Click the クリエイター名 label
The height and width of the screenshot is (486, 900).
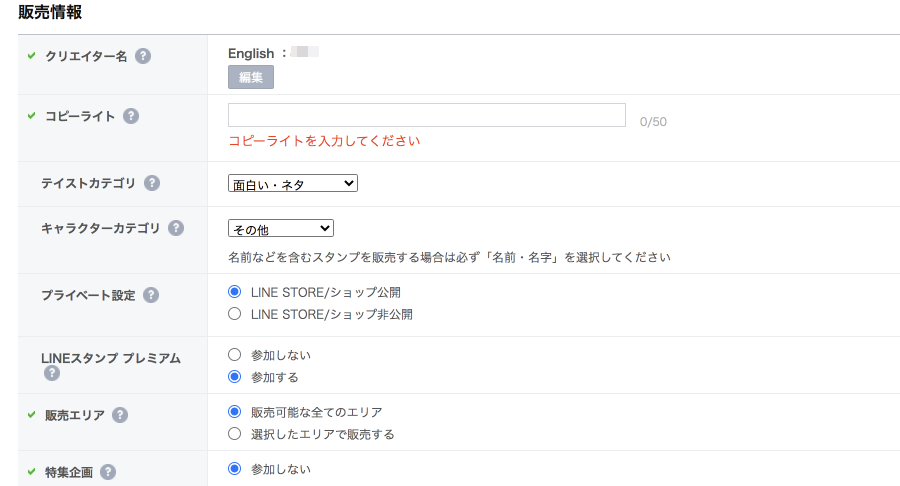[86, 56]
